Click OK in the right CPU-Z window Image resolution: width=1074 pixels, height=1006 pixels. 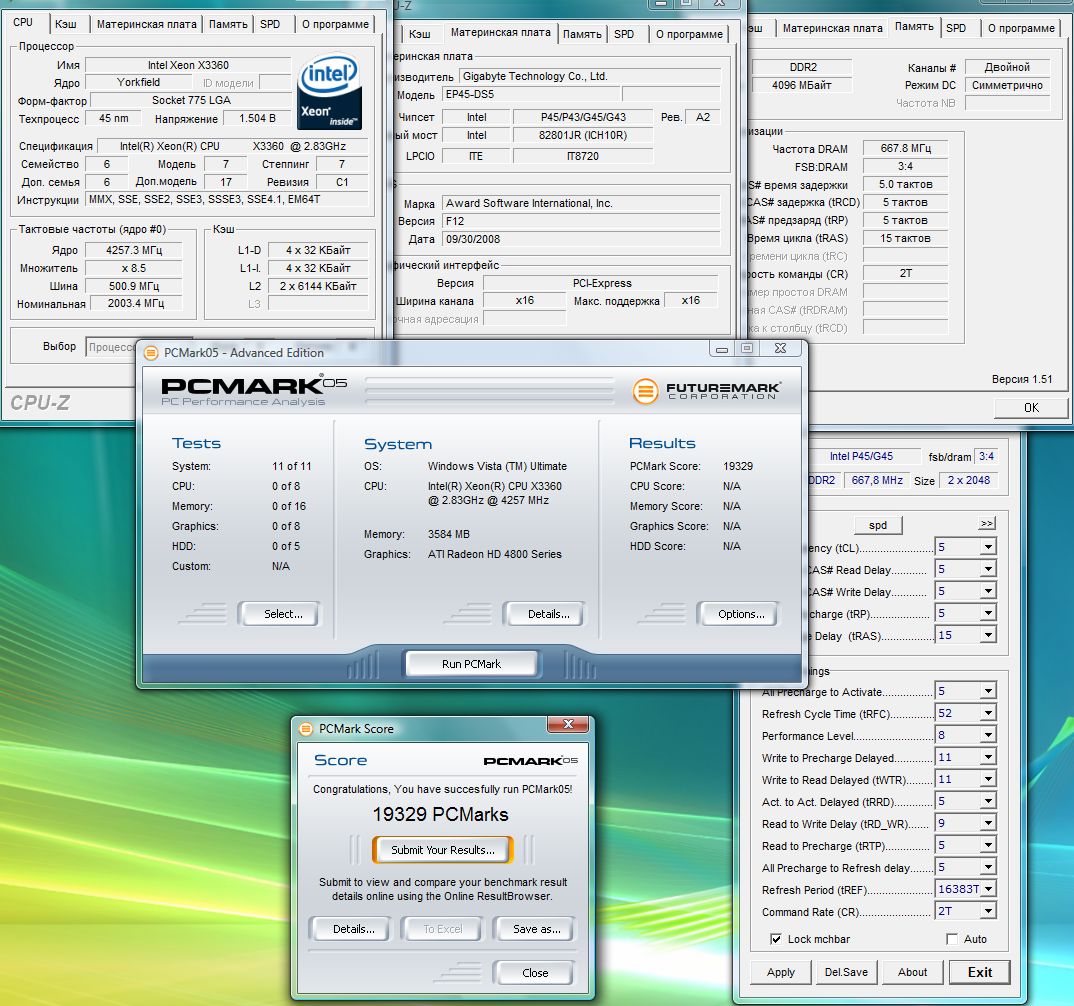click(x=1031, y=407)
